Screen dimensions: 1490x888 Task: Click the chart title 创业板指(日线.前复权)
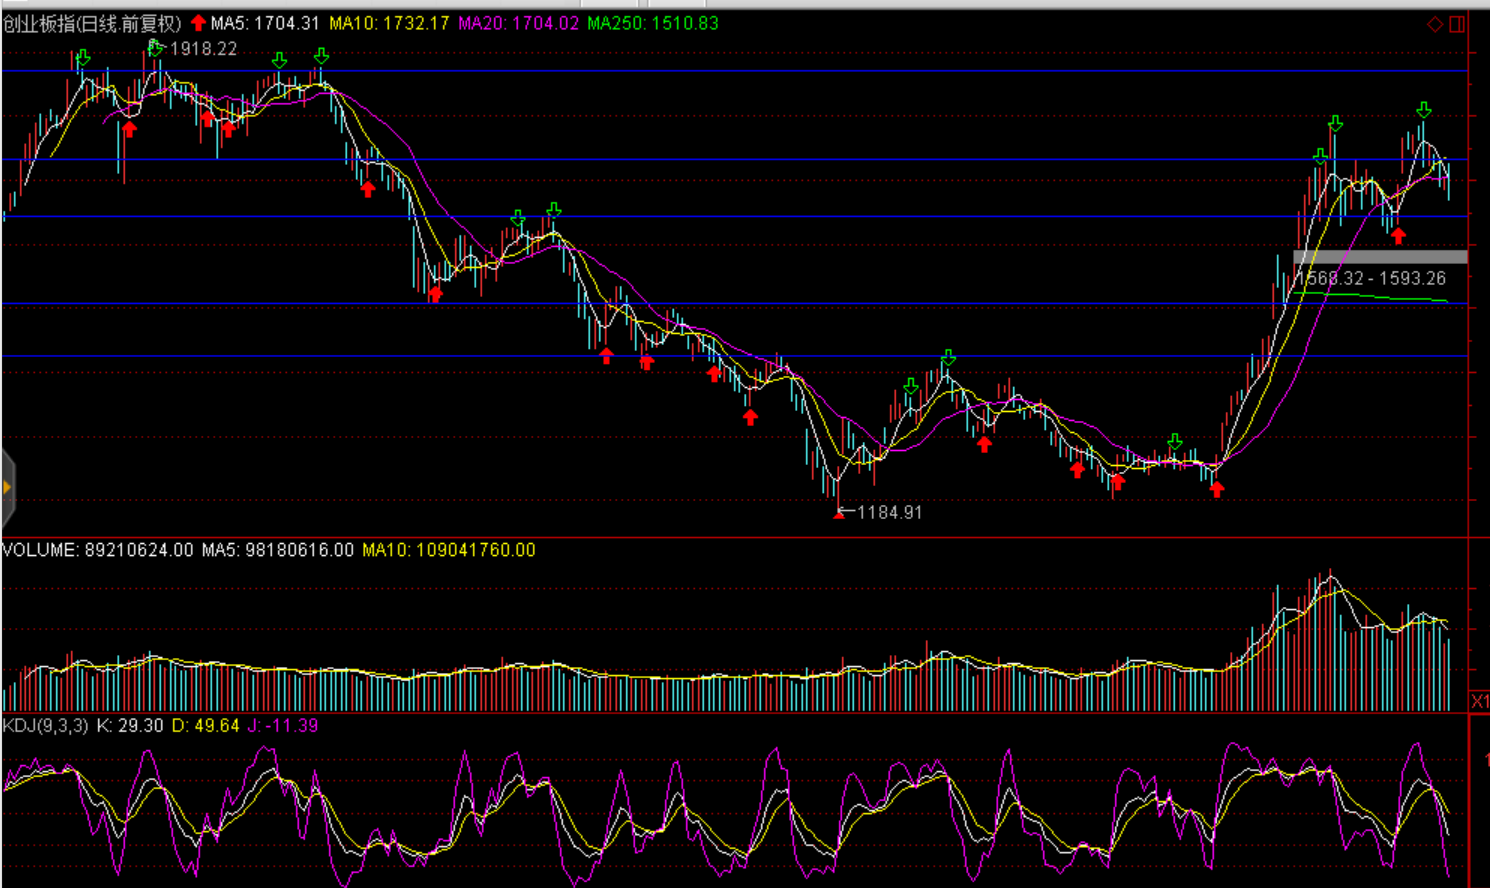pos(92,23)
